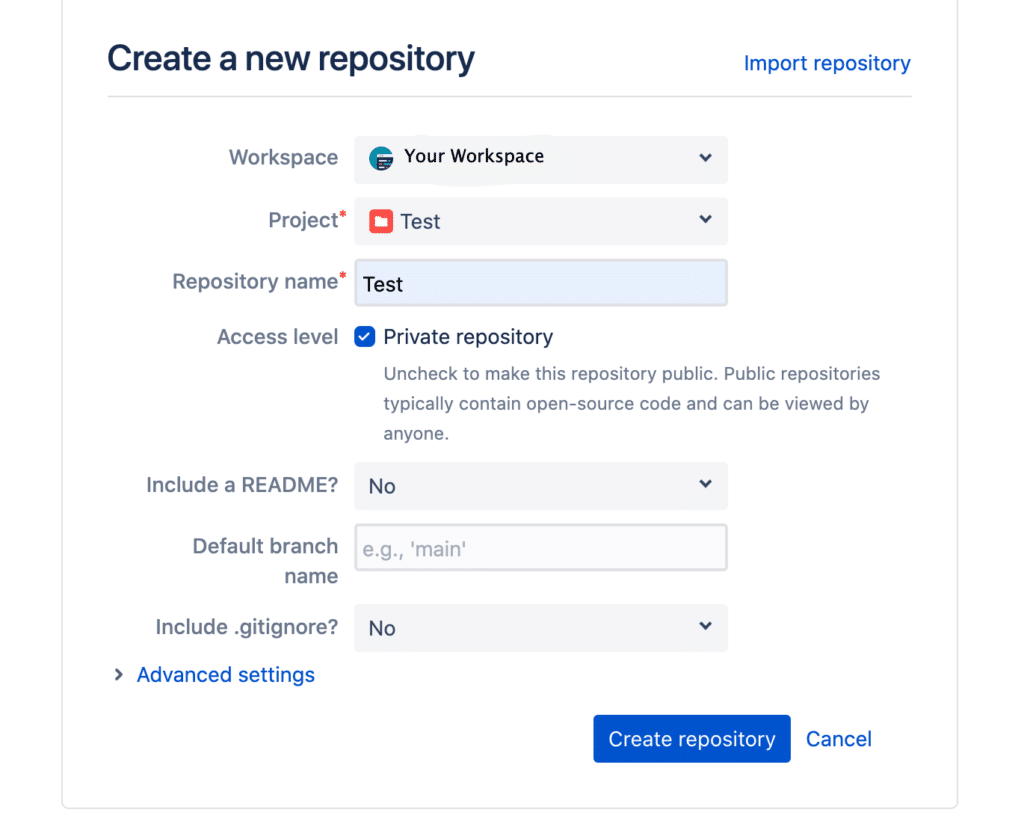Open the Include a README dropdown
Image resolution: width=1024 pixels, height=827 pixels.
point(540,486)
